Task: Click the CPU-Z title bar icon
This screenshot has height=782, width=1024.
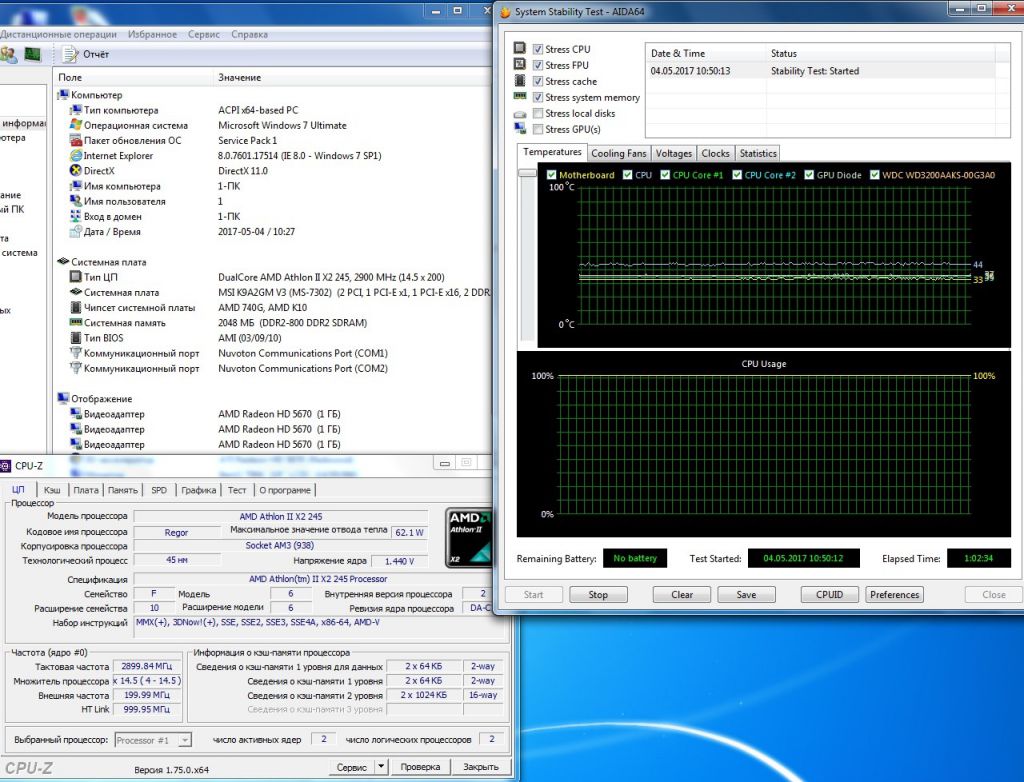Action: (x=5, y=466)
